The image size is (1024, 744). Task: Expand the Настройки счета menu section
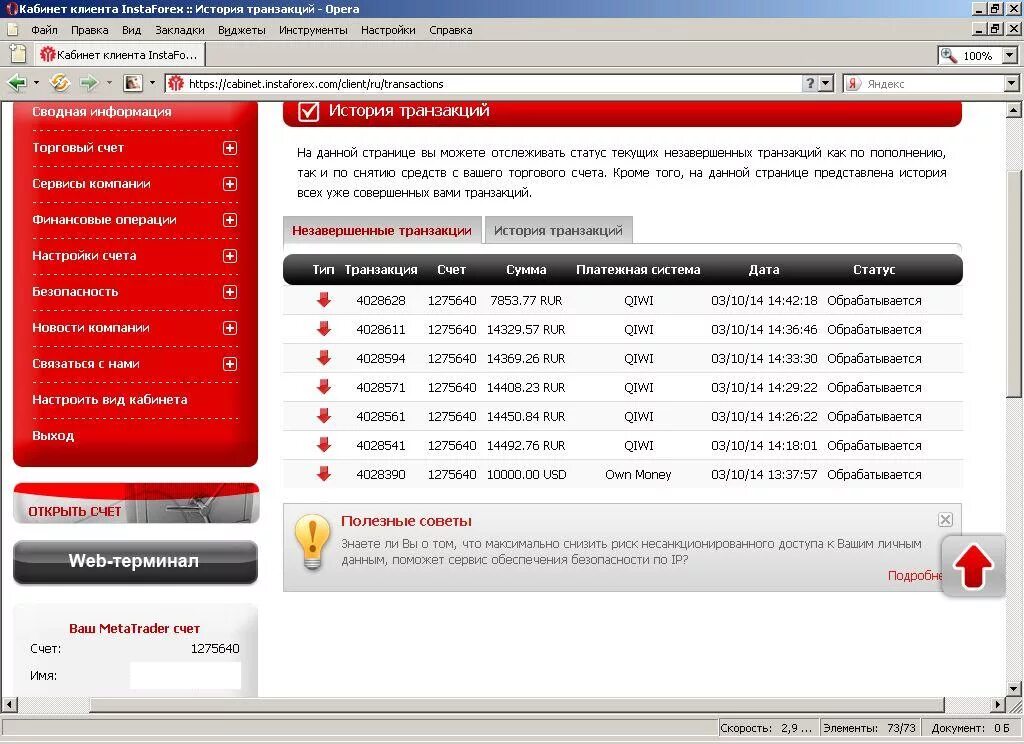(x=230, y=256)
